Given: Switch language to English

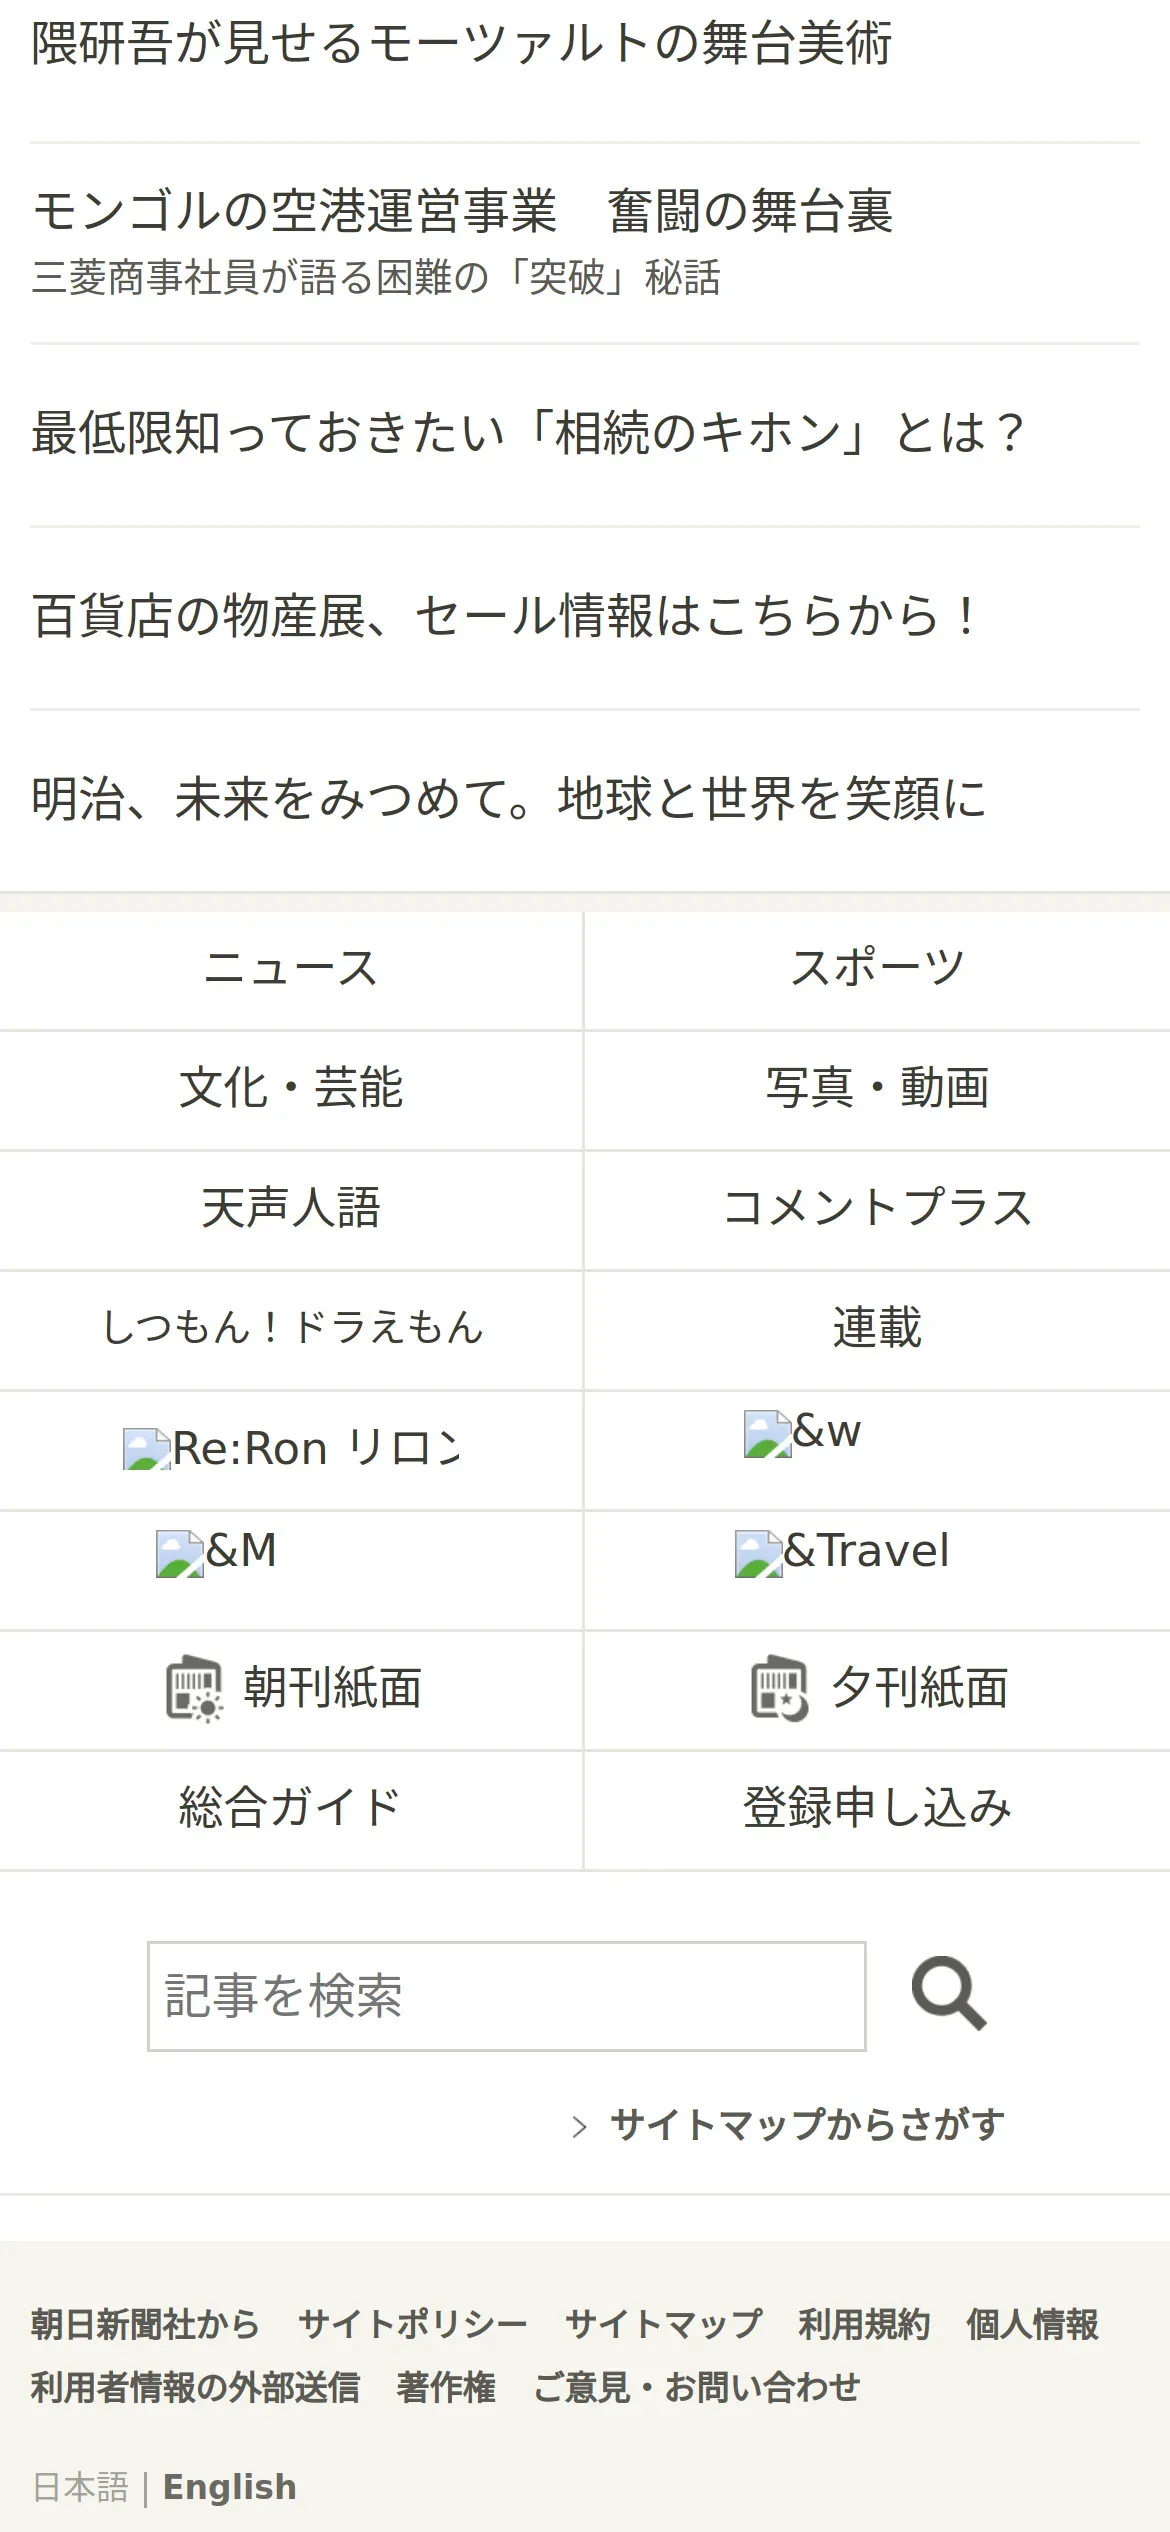Looking at the screenshot, I should pos(229,2487).
